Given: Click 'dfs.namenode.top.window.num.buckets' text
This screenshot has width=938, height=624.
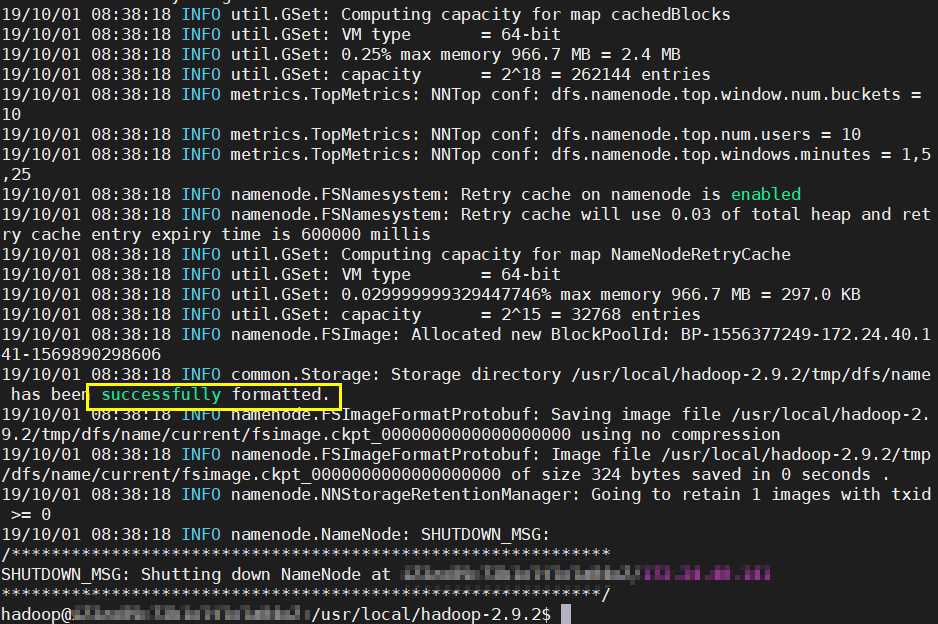Looking at the screenshot, I should pyautogui.click(x=726, y=95).
